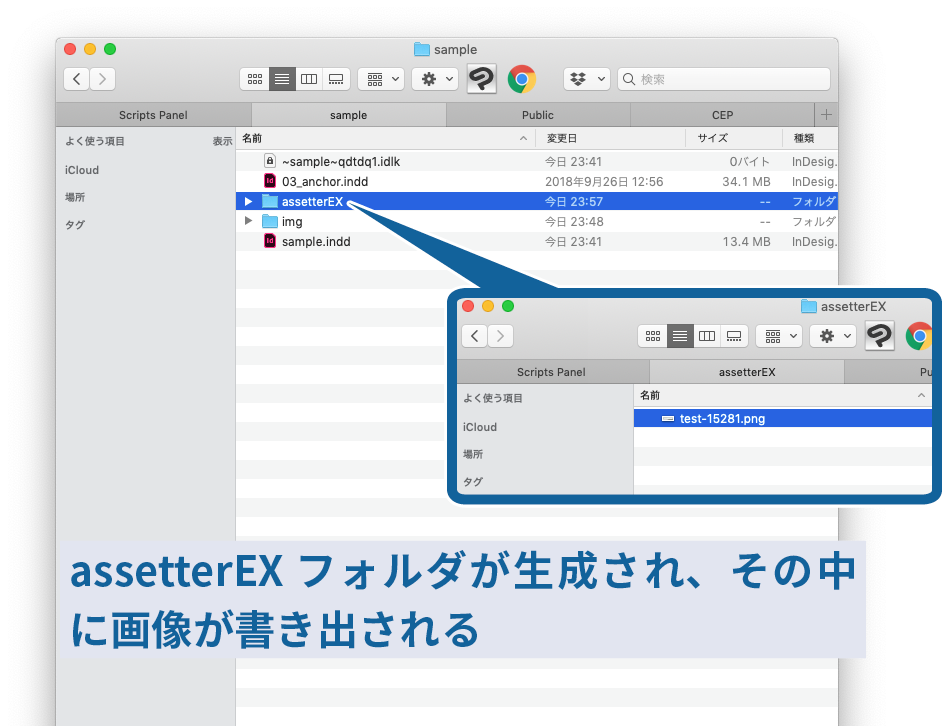Open the Dropbox toolbar dropdown
This screenshot has height=726, width=945.
[589, 78]
